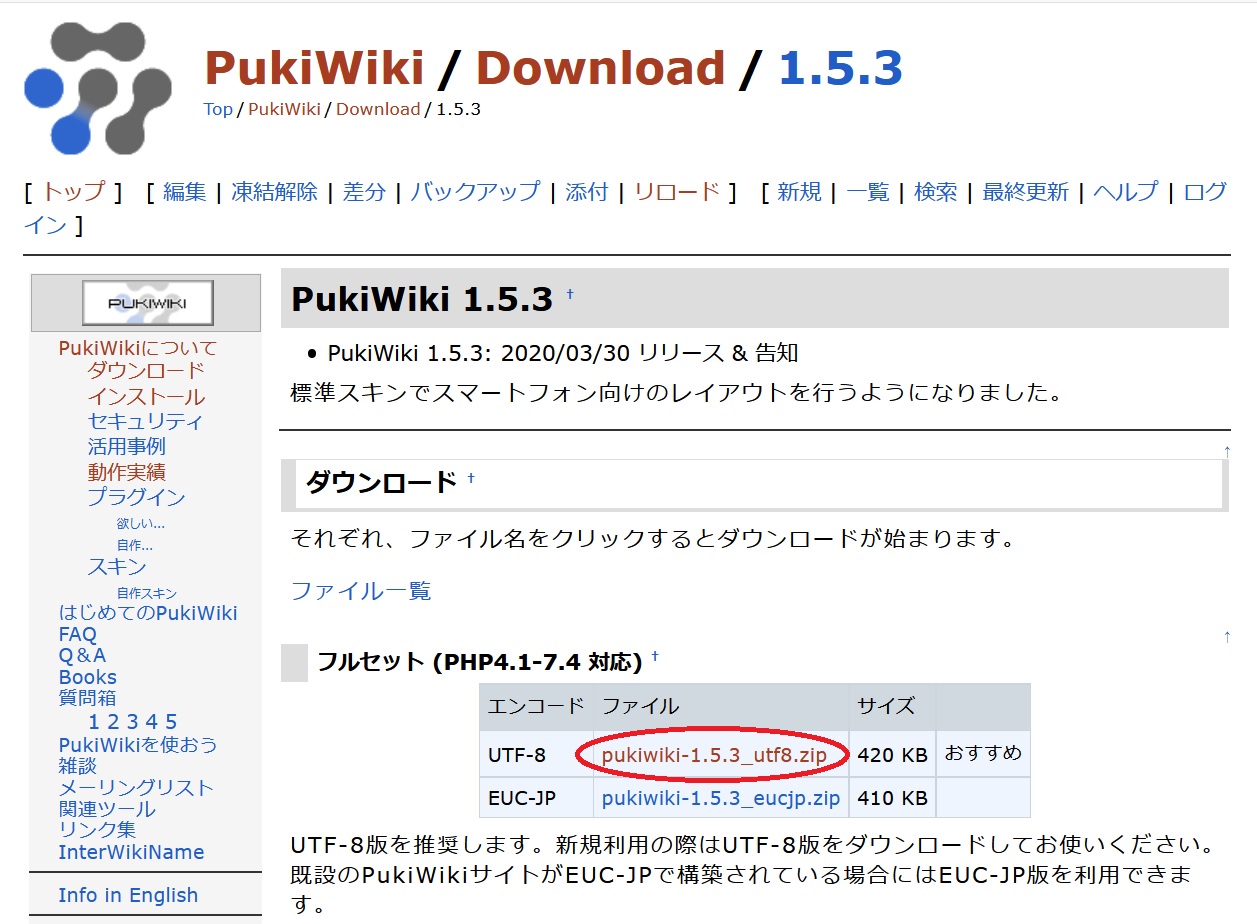Screen dimensions: 1257x924
Task: Go to Top in the breadcrumb
Action: (218, 109)
